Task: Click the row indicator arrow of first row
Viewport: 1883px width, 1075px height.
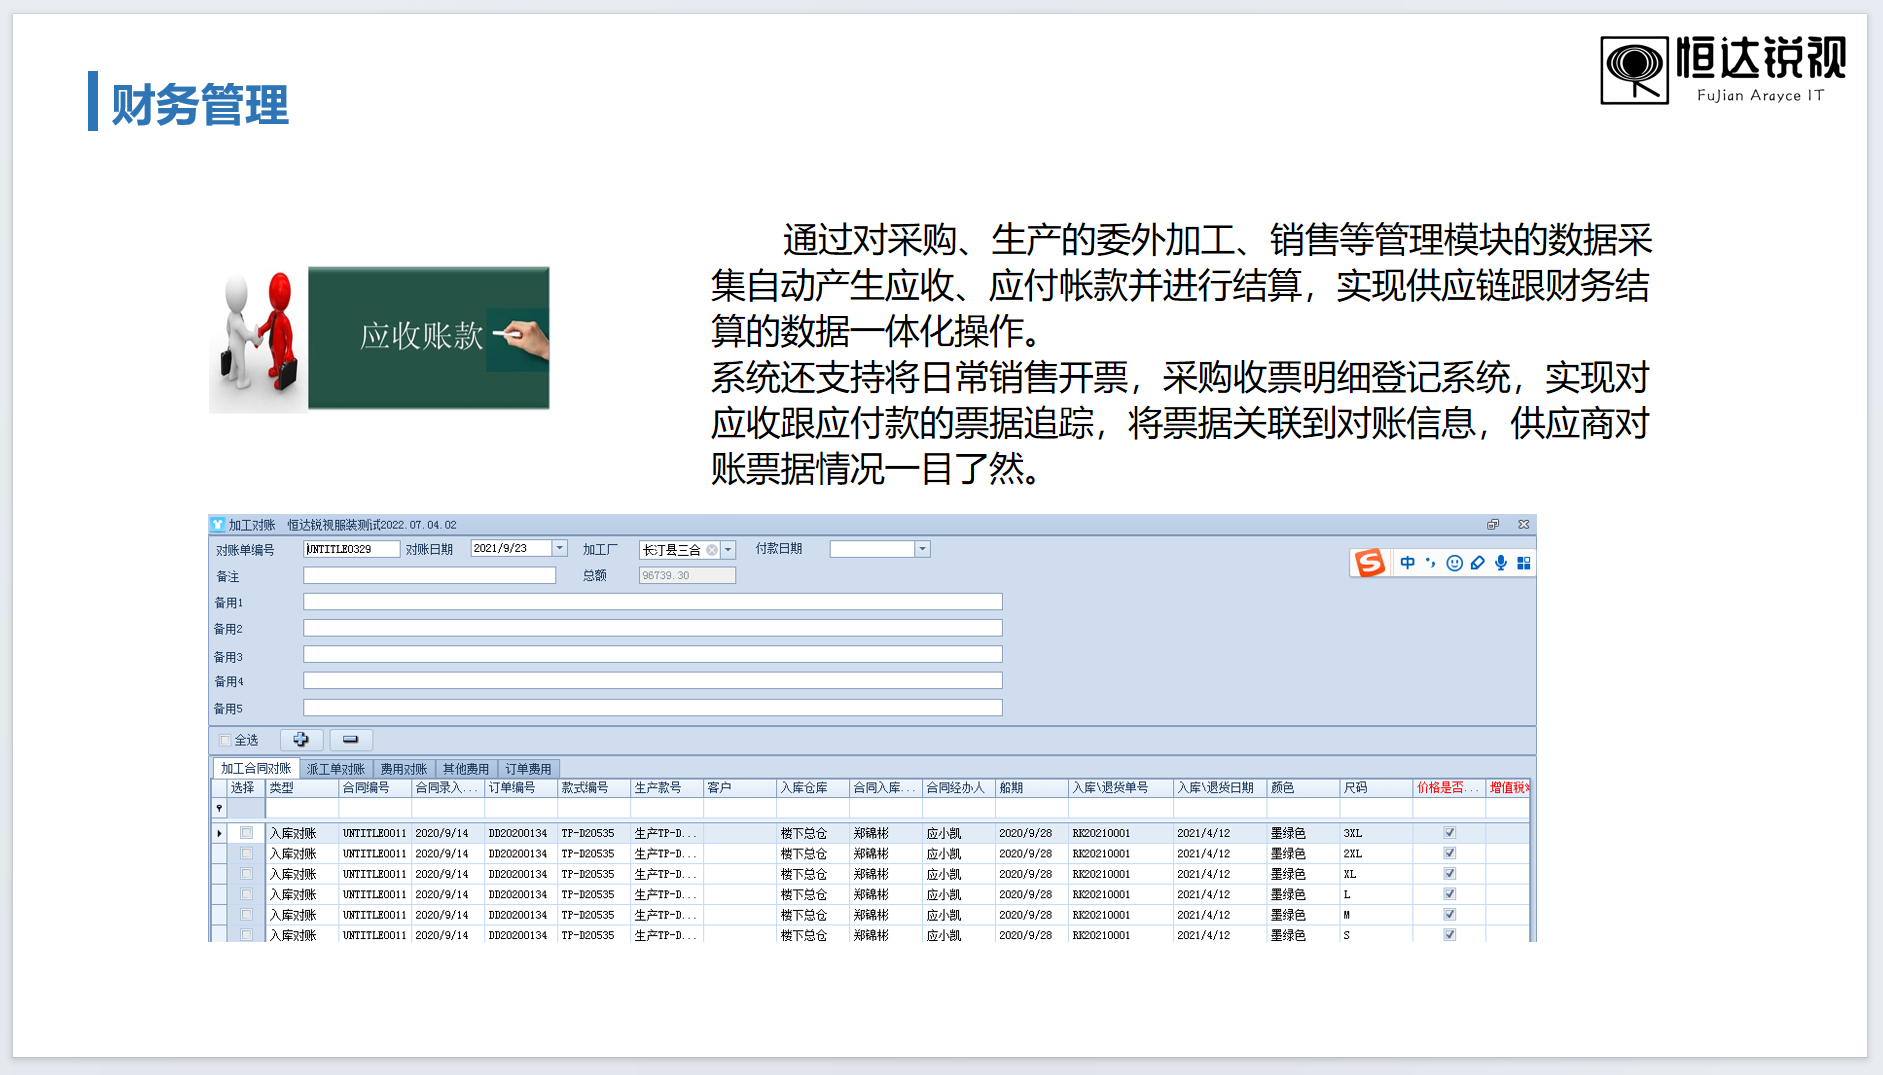Action: coord(219,833)
